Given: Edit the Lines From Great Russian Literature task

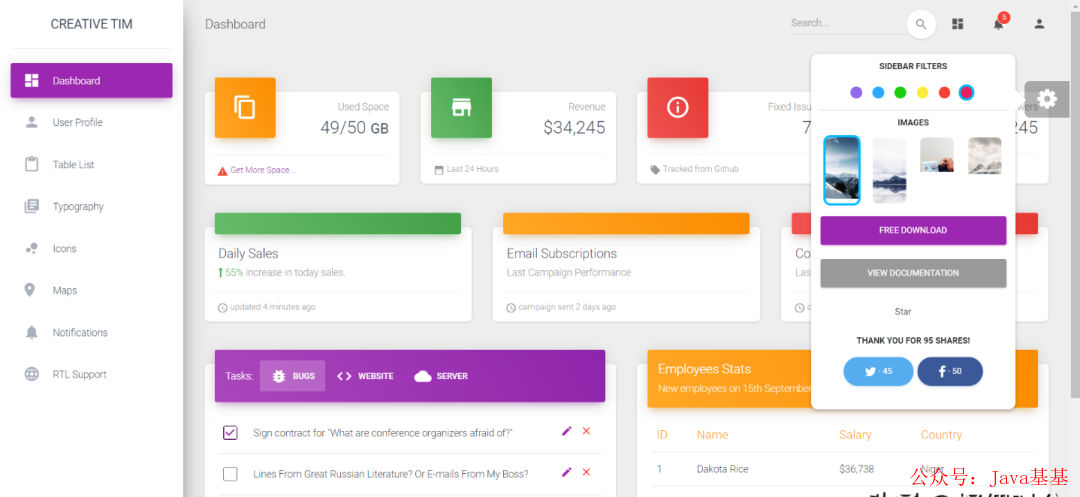Looking at the screenshot, I should coord(567,472).
